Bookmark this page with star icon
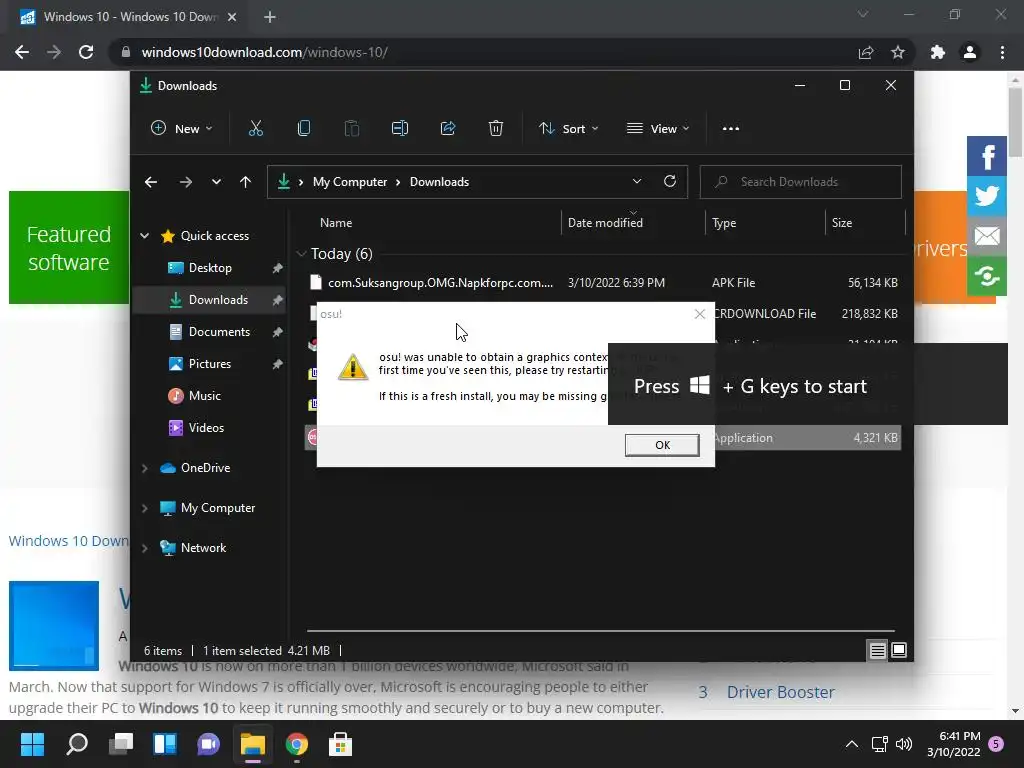Image resolution: width=1024 pixels, height=768 pixels. pyautogui.click(x=898, y=52)
